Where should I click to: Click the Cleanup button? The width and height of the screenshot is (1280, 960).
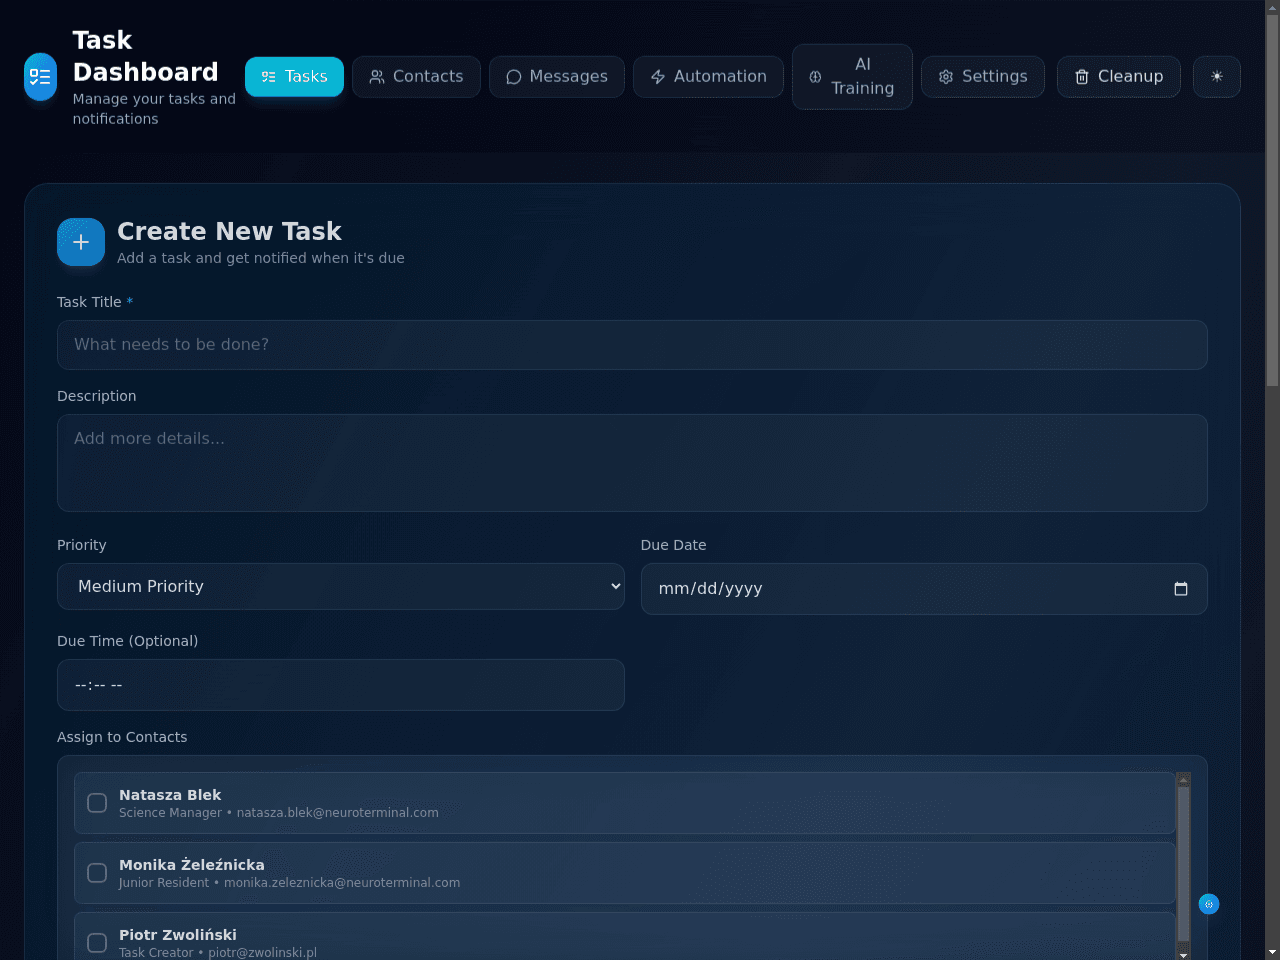point(1119,77)
